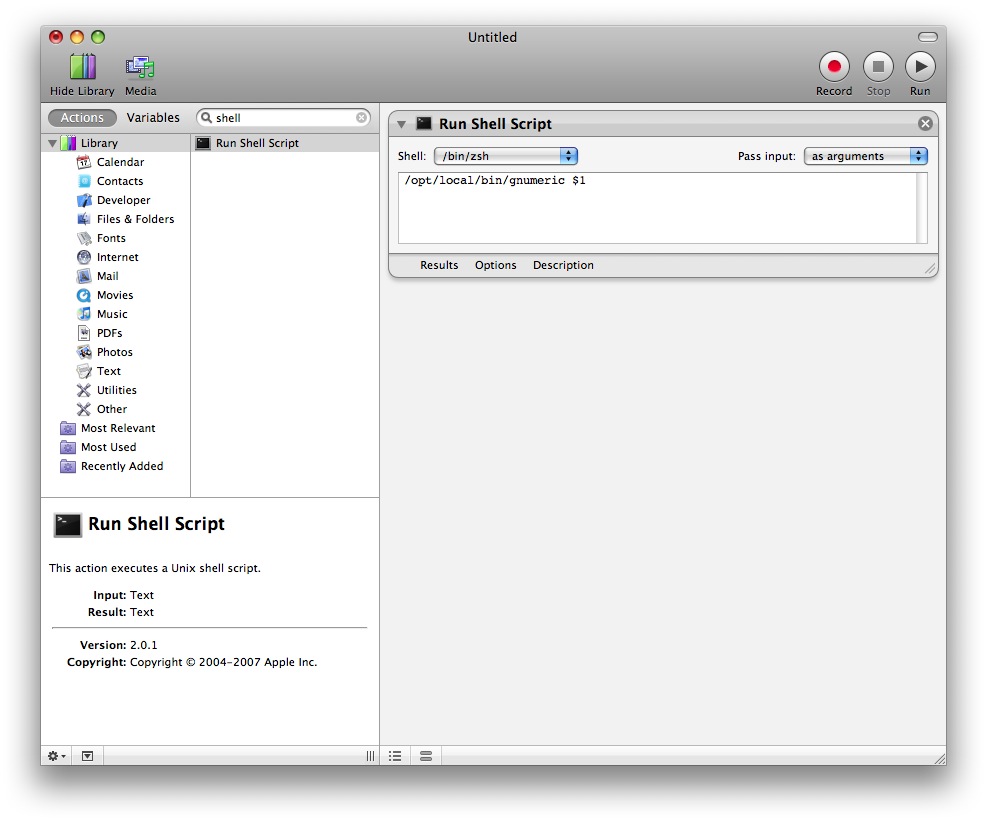Select the Calendar category icon
This screenshot has width=987, height=821.
click(x=84, y=162)
